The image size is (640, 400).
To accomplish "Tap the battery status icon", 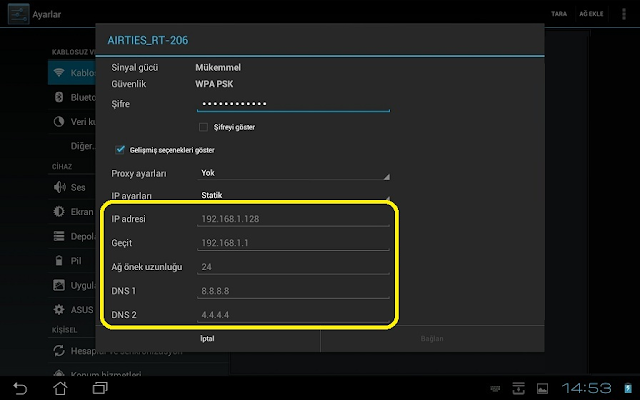I will (628, 388).
